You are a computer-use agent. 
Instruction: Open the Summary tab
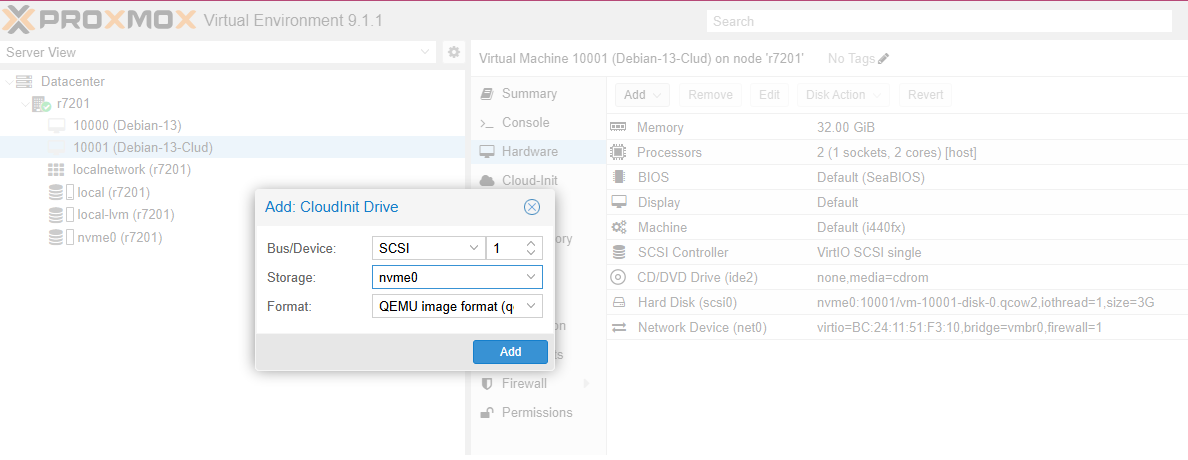click(x=529, y=94)
